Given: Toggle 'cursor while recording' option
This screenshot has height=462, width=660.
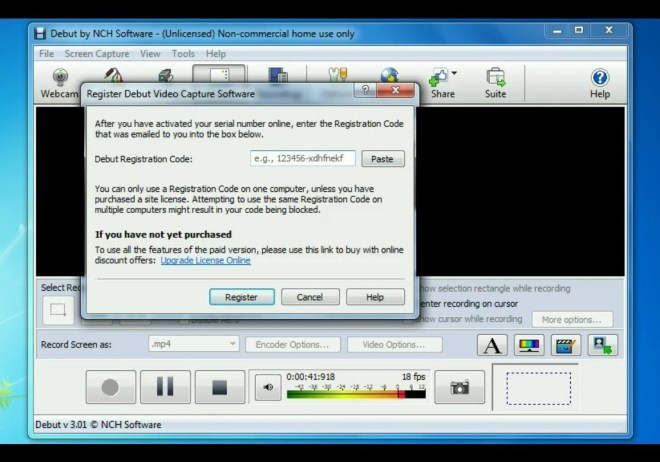Looking at the screenshot, I should [468, 319].
